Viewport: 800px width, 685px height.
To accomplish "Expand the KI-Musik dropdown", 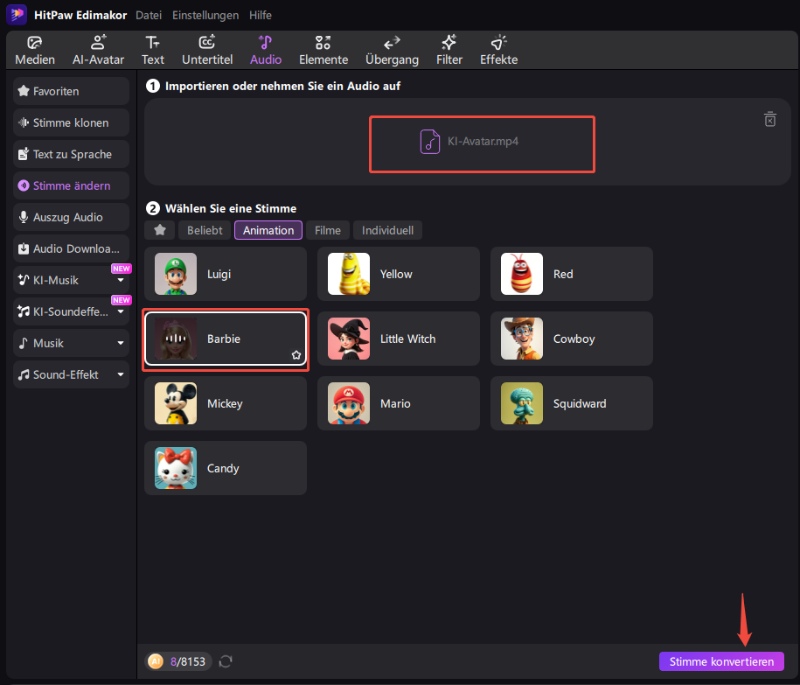I will click(x=121, y=281).
